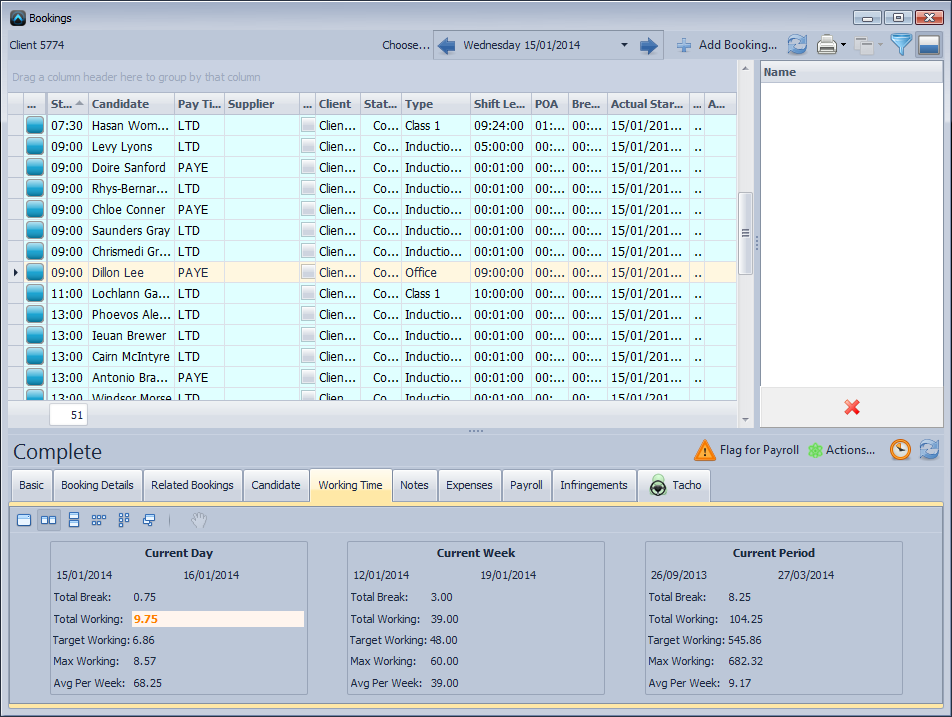Click blue status icon for Levy Lyons row
This screenshot has height=717, width=952.
(x=35, y=146)
